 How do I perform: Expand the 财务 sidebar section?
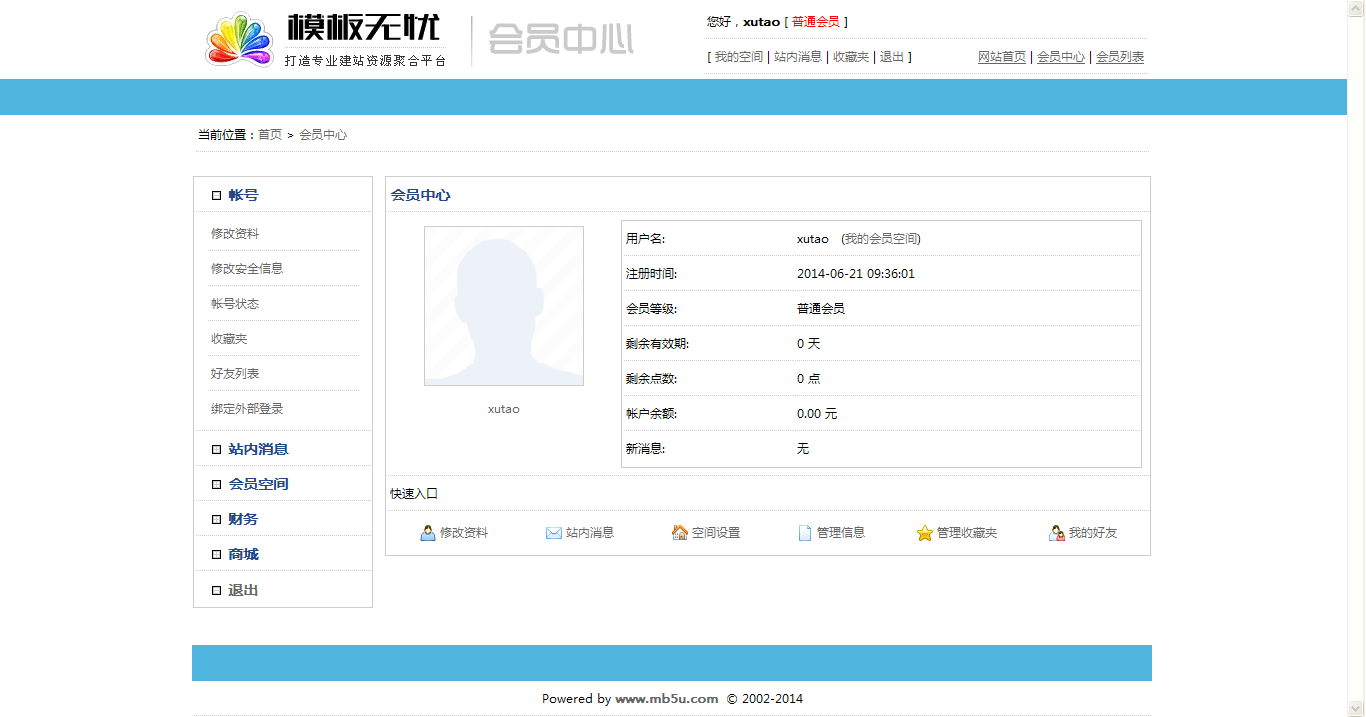pyautogui.click(x=243, y=519)
